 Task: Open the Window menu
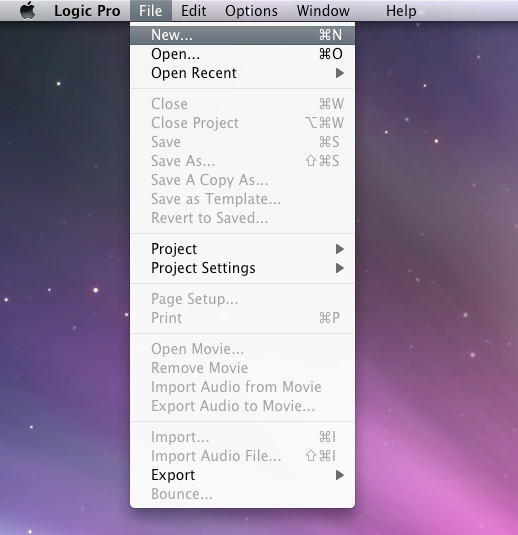pyautogui.click(x=323, y=11)
